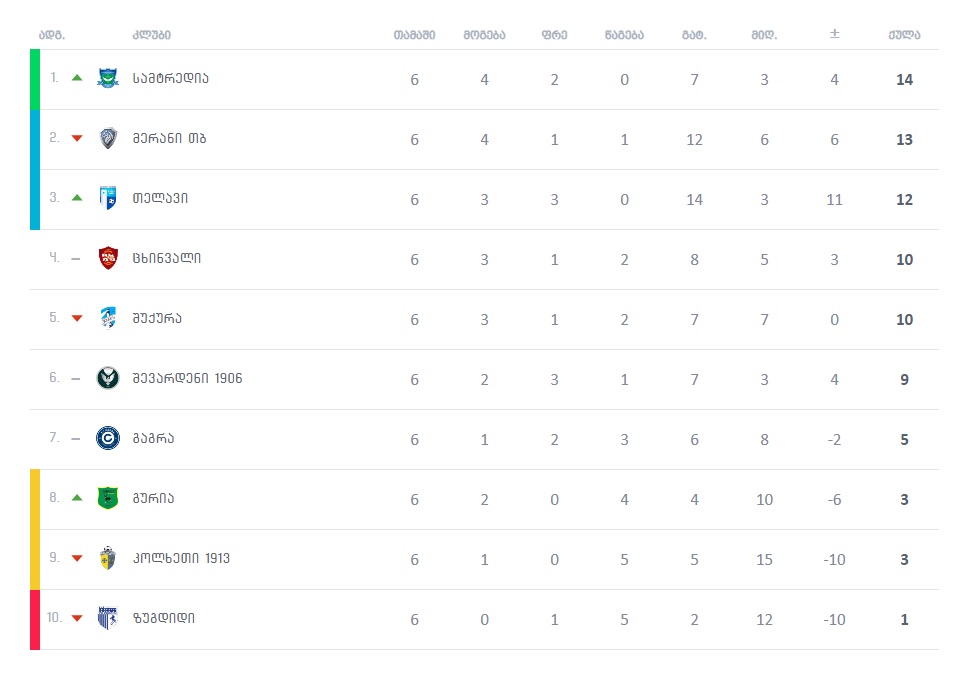Viewport: 975px width, 686px height.
Task: Click the ცხინვალი red shield logo
Action: tap(107, 258)
